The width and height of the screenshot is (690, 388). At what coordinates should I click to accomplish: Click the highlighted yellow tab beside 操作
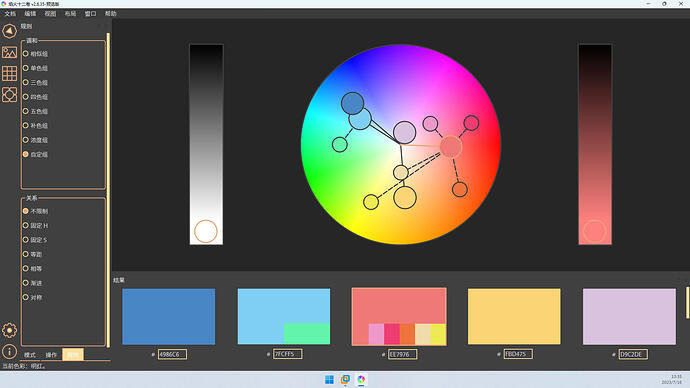[x=73, y=355]
